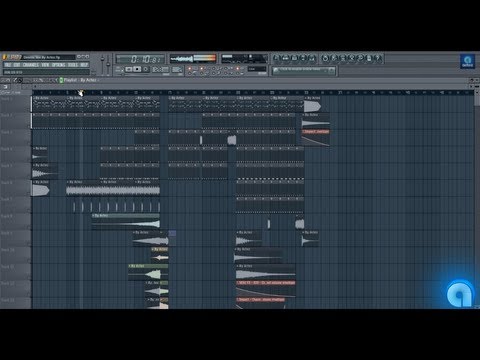Viewport: 480px width, 360px height.
Task: Open the HELP menu
Action: tap(84, 65)
